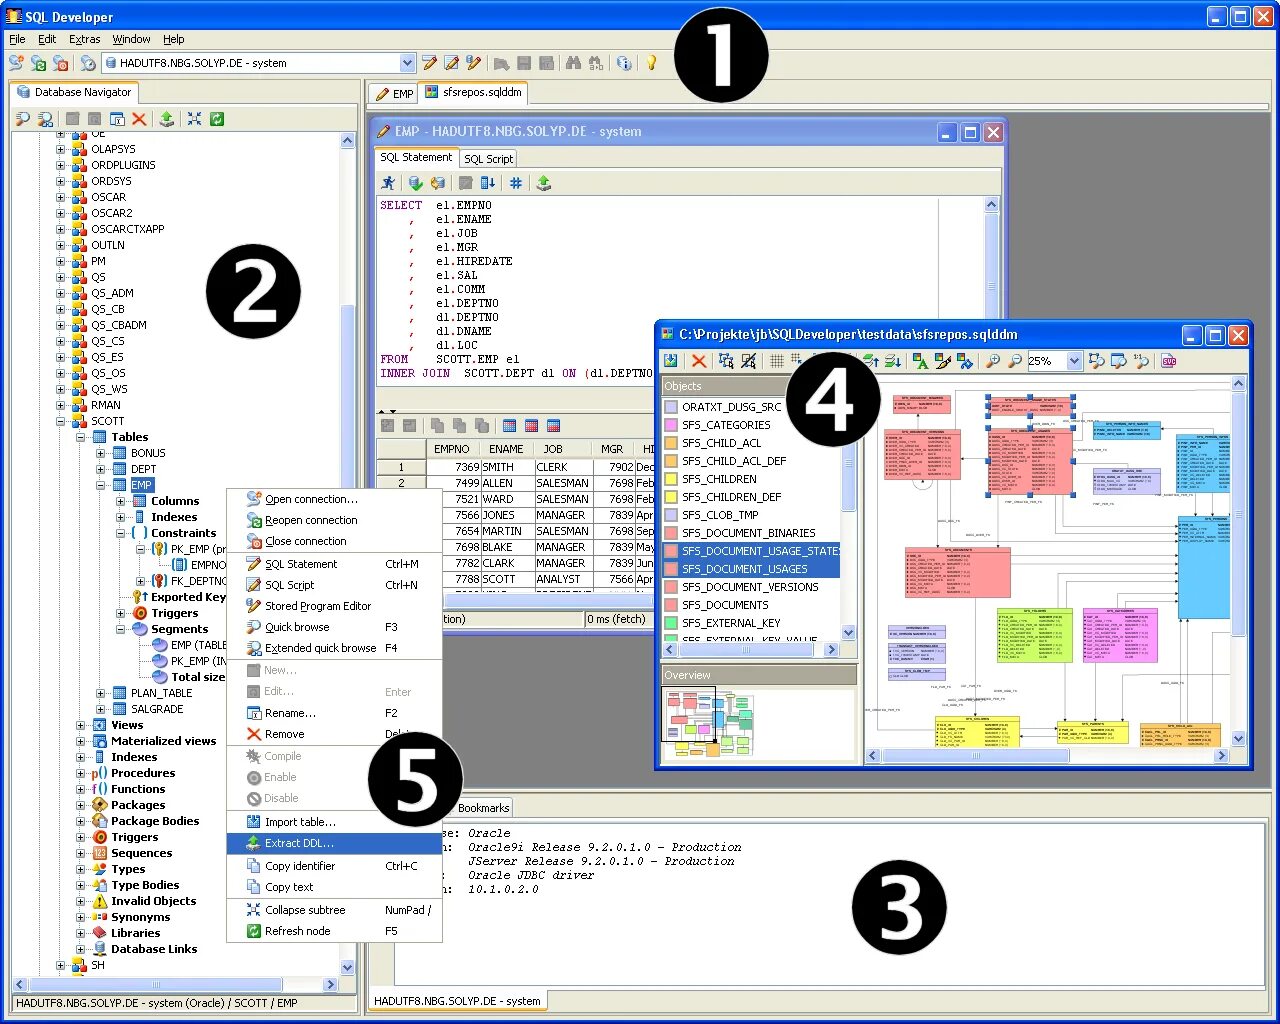Choose Refresh node from context menu

click(335, 931)
